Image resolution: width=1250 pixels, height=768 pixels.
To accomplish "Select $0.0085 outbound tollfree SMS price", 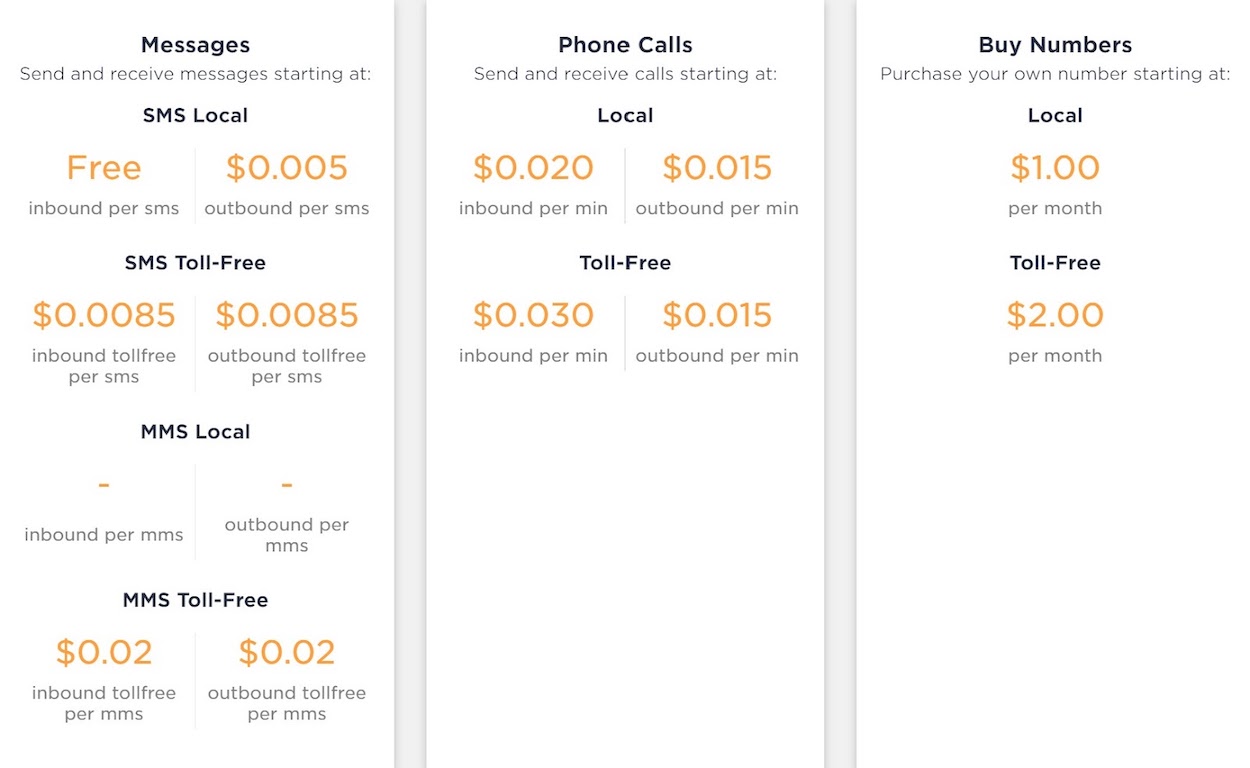I will pos(287,315).
